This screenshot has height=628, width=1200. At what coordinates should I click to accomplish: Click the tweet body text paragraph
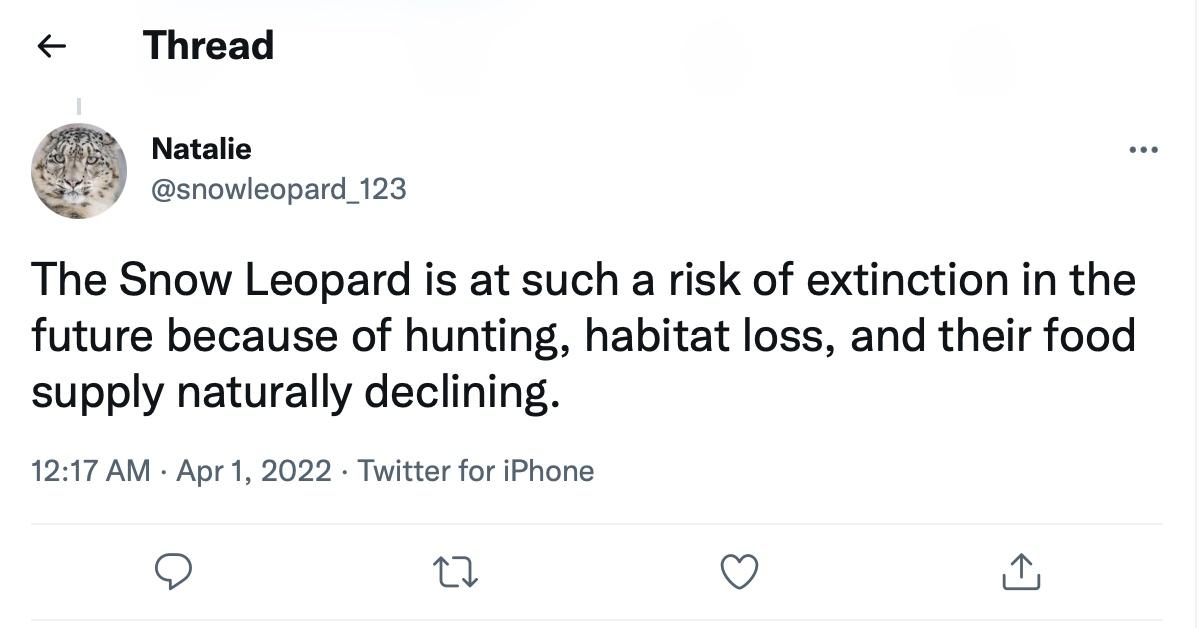coord(583,336)
